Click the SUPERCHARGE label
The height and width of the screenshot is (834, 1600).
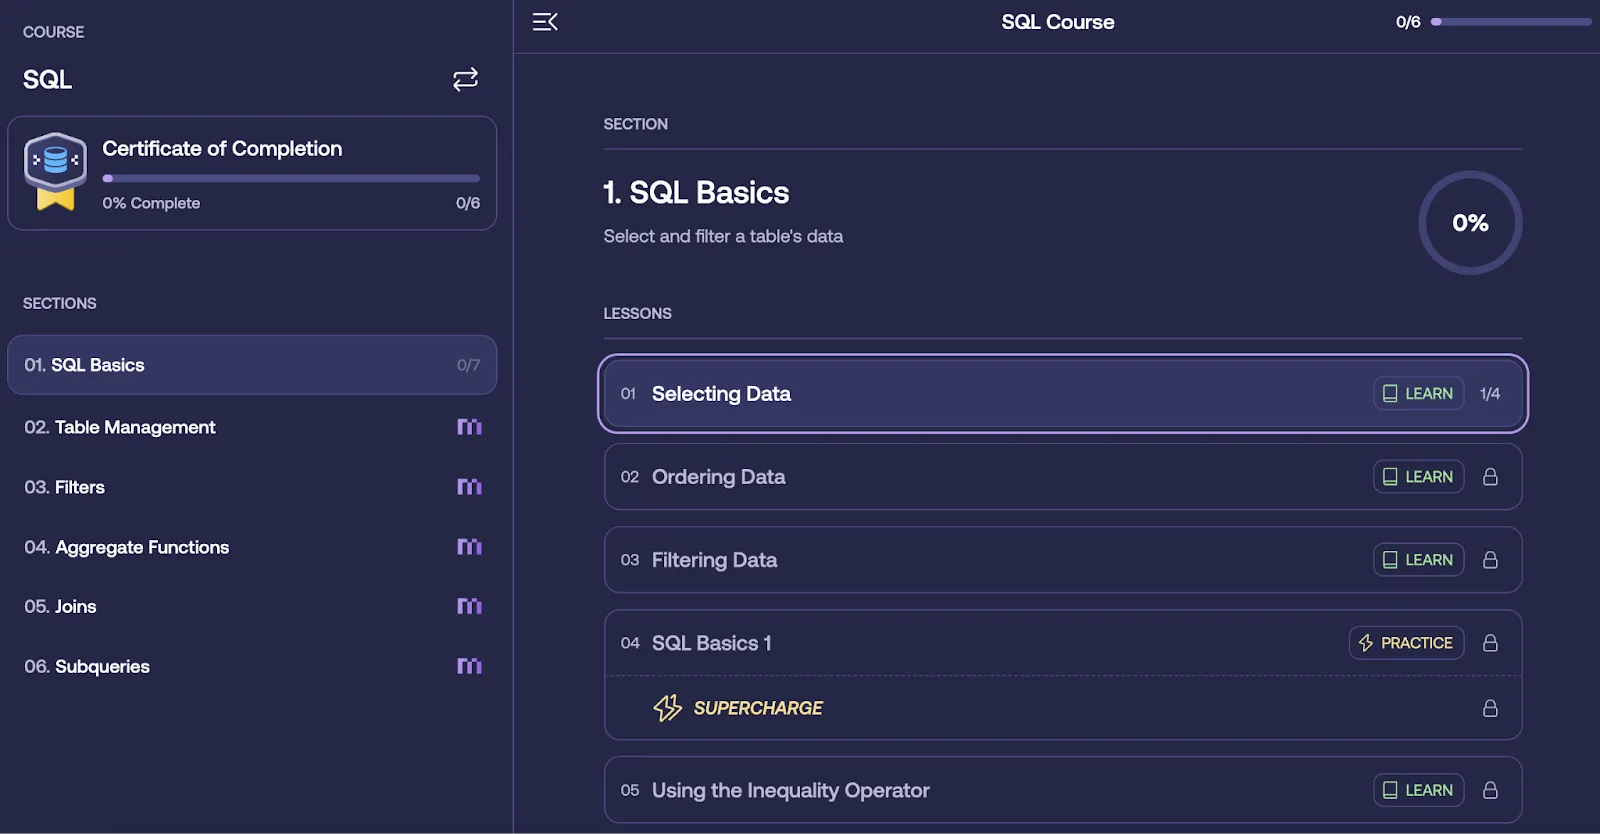click(x=758, y=708)
